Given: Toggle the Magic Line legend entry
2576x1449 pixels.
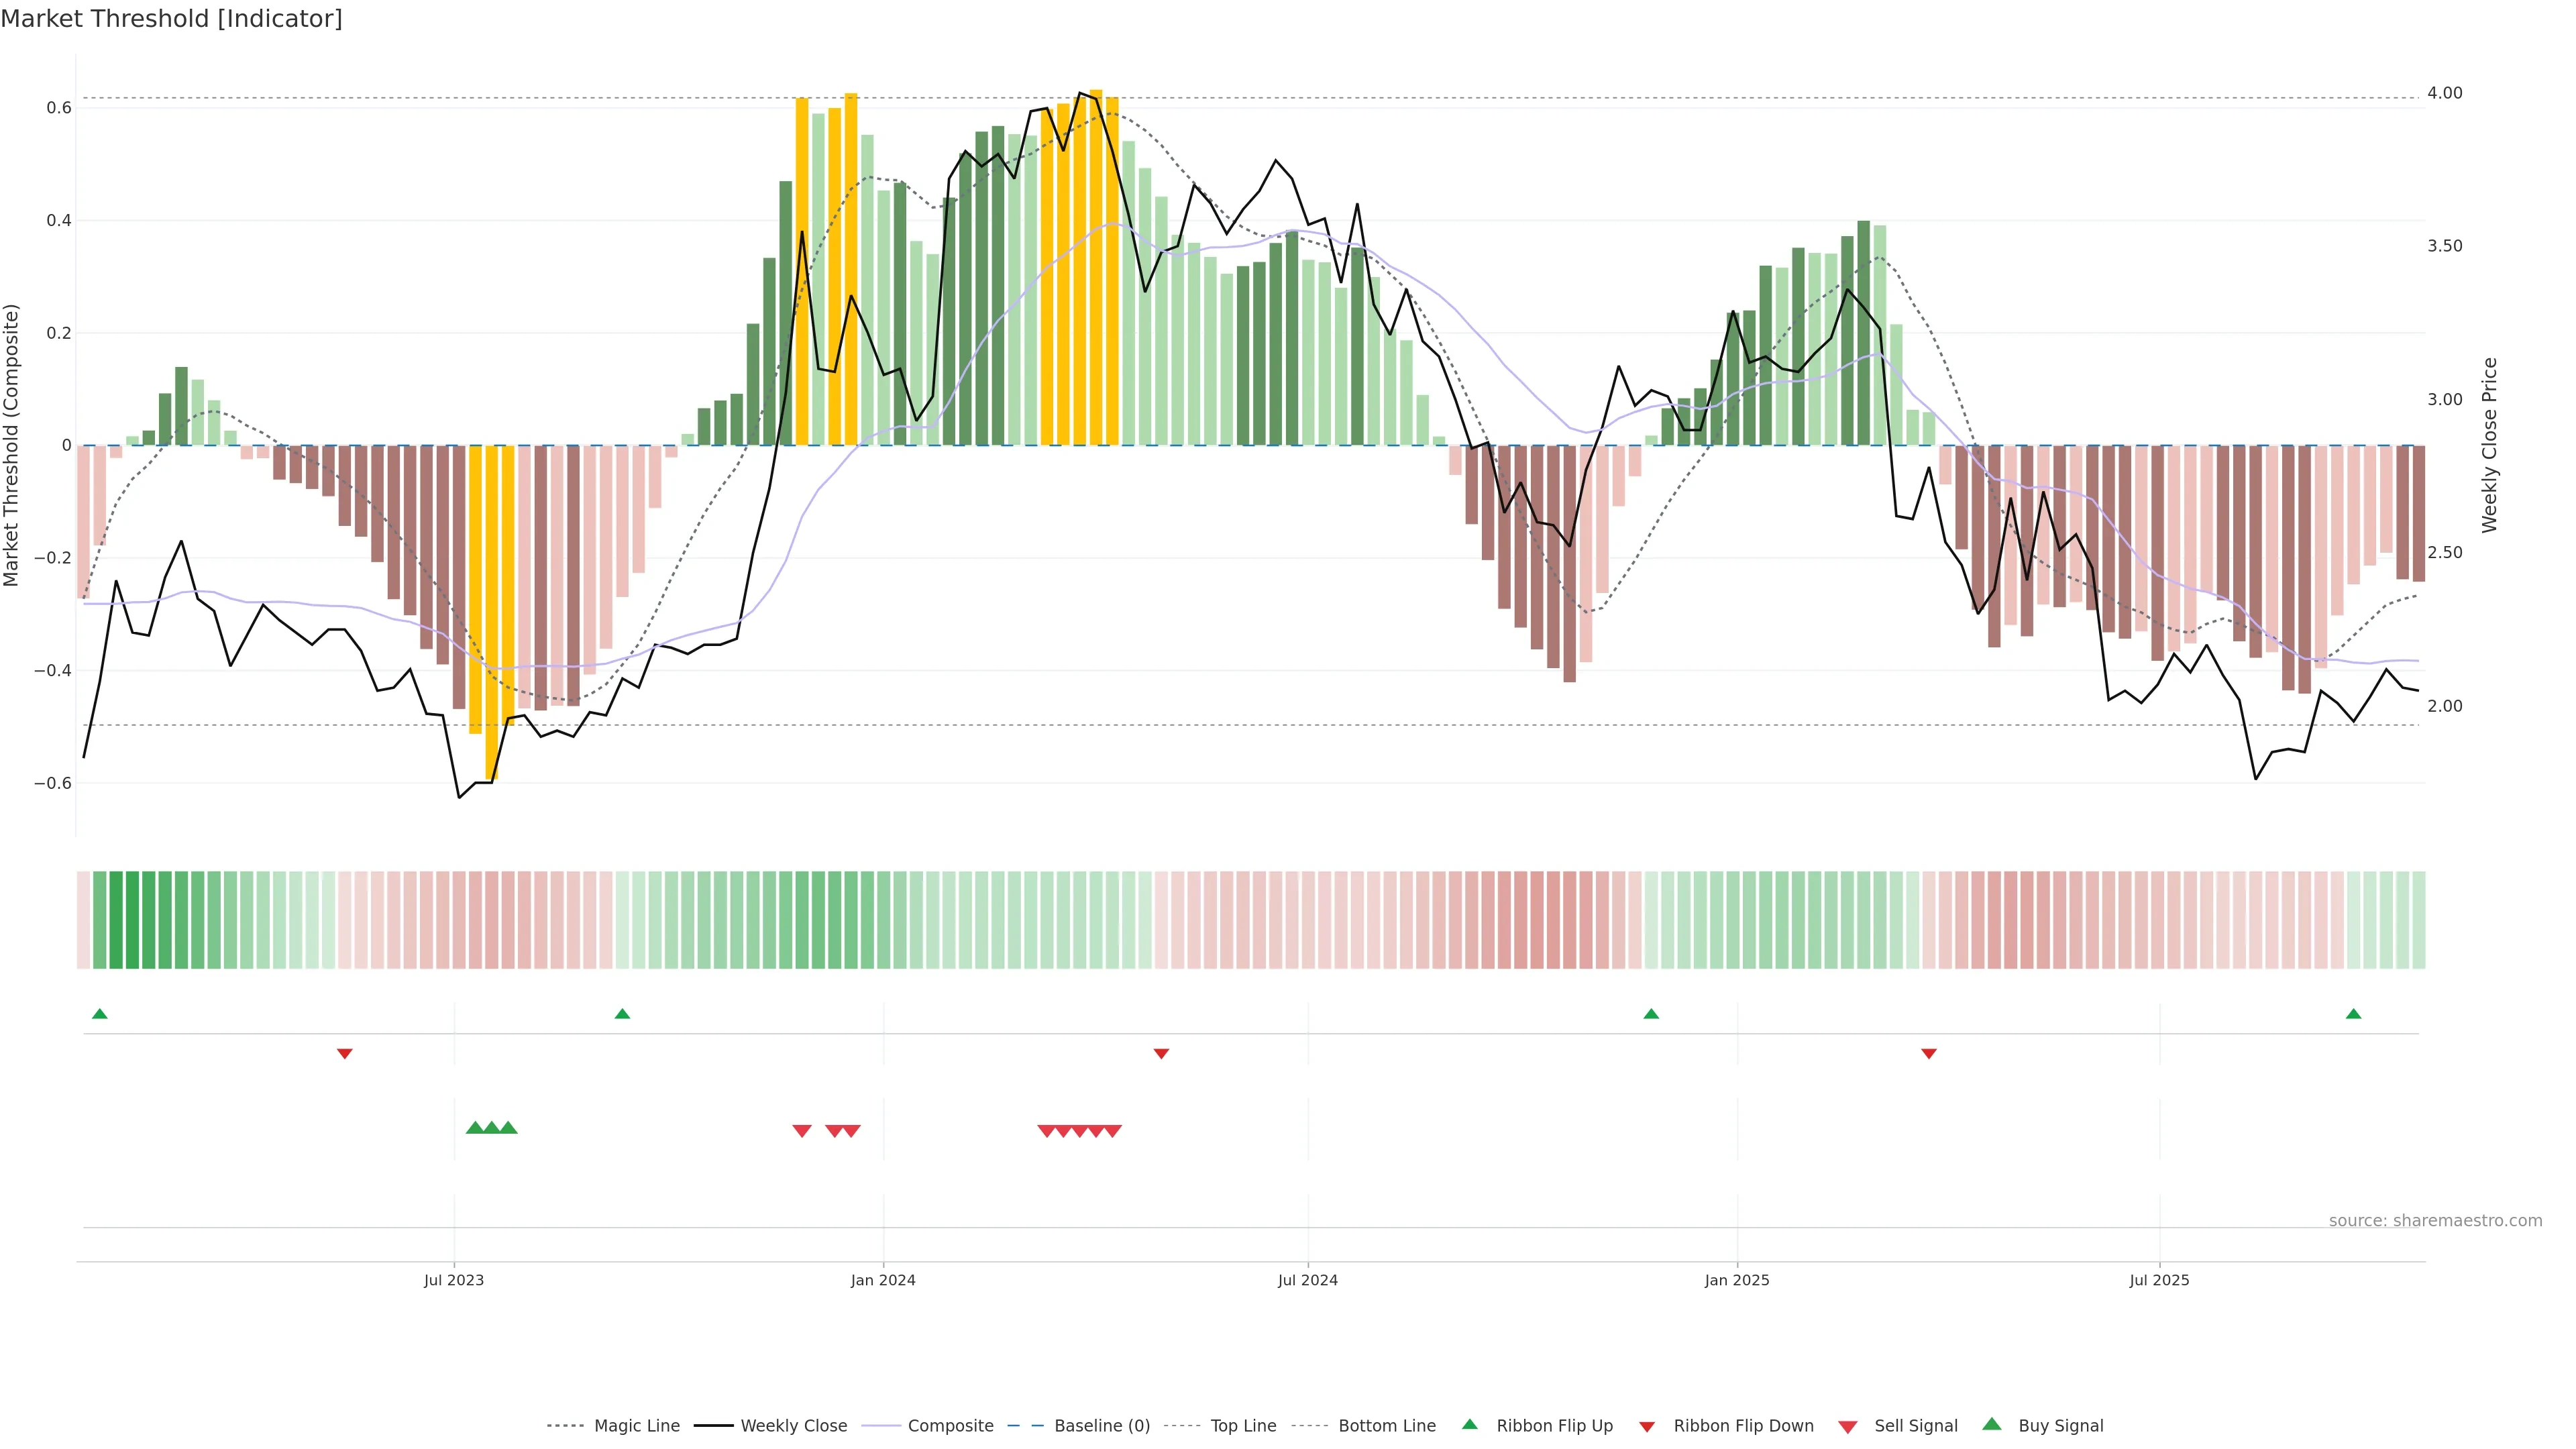Looking at the screenshot, I should click(x=636, y=1426).
